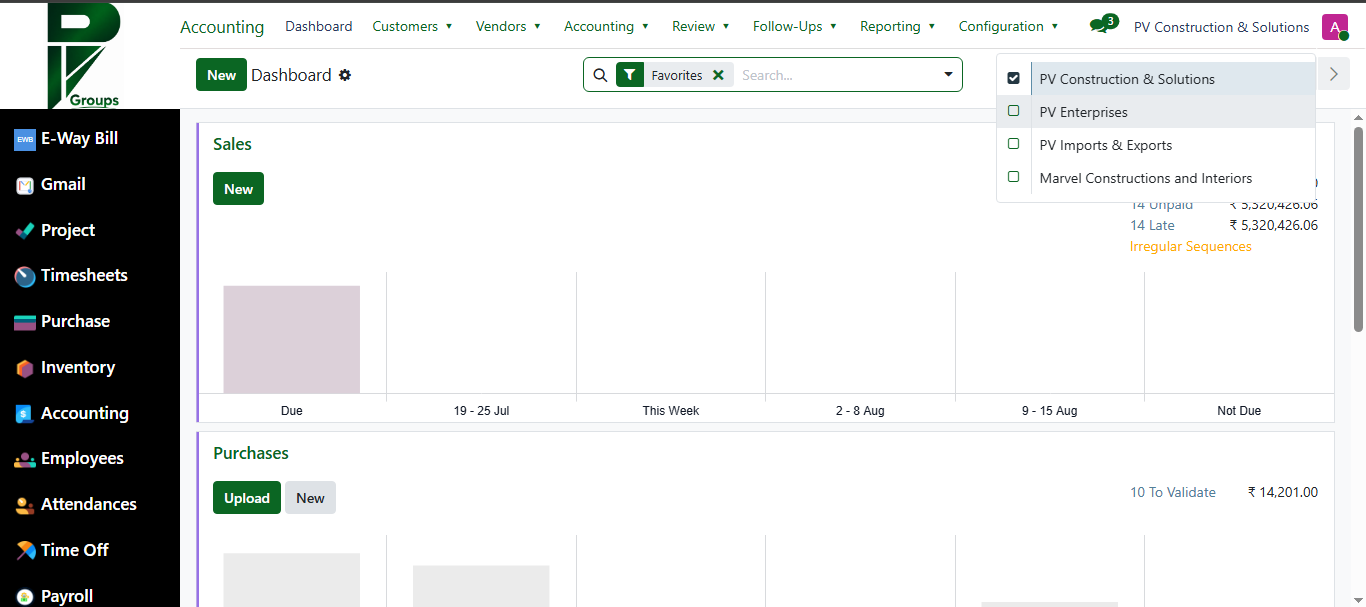The image size is (1366, 607).
Task: Open the Accounting app icon in sidebar
Action: (25, 414)
